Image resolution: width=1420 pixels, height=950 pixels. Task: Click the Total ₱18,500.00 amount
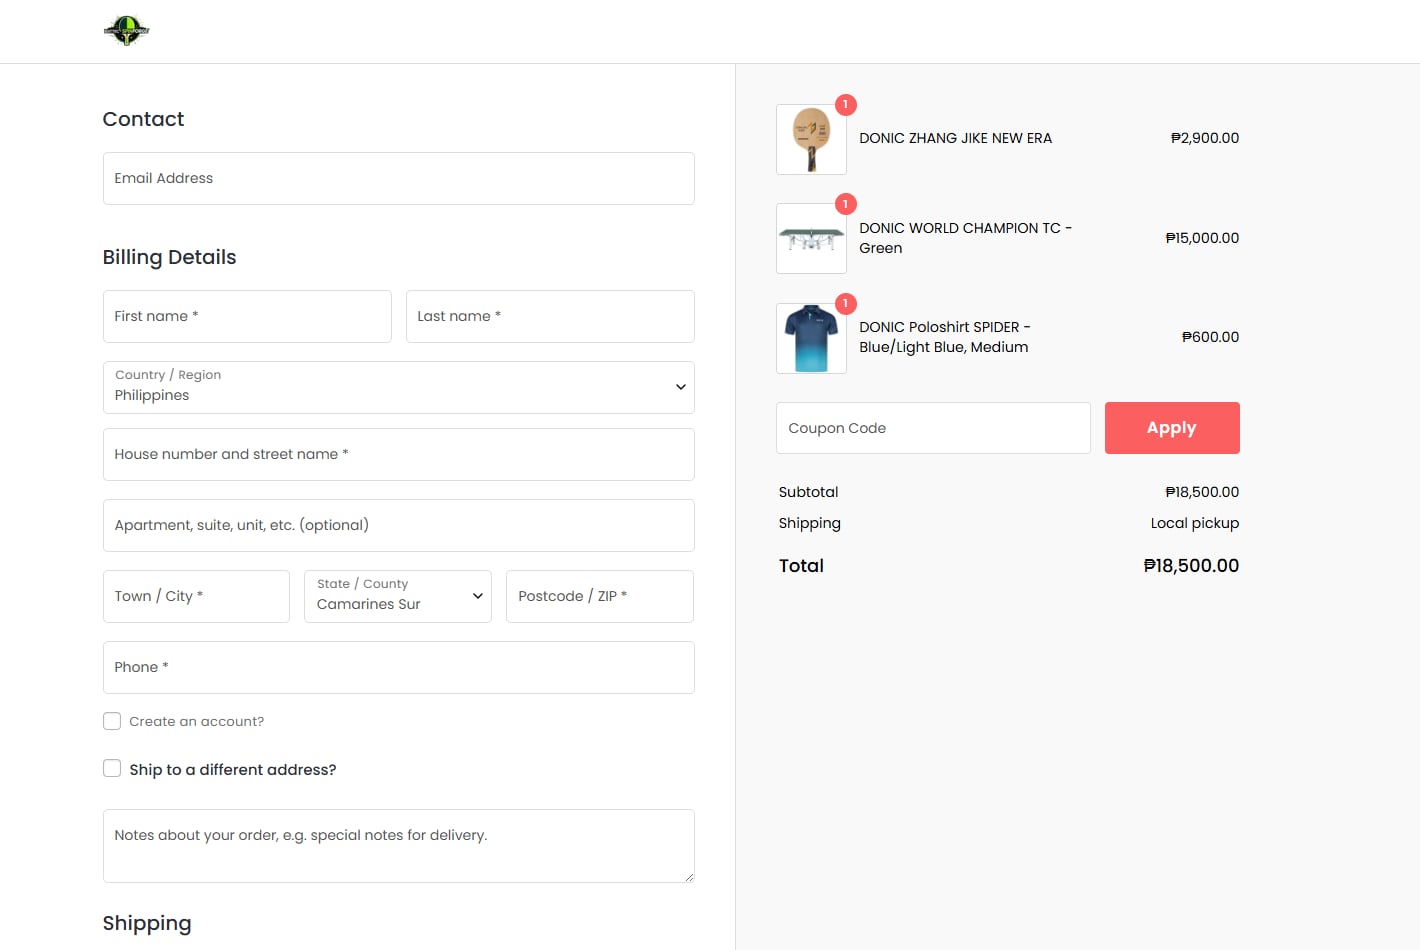click(x=1191, y=566)
